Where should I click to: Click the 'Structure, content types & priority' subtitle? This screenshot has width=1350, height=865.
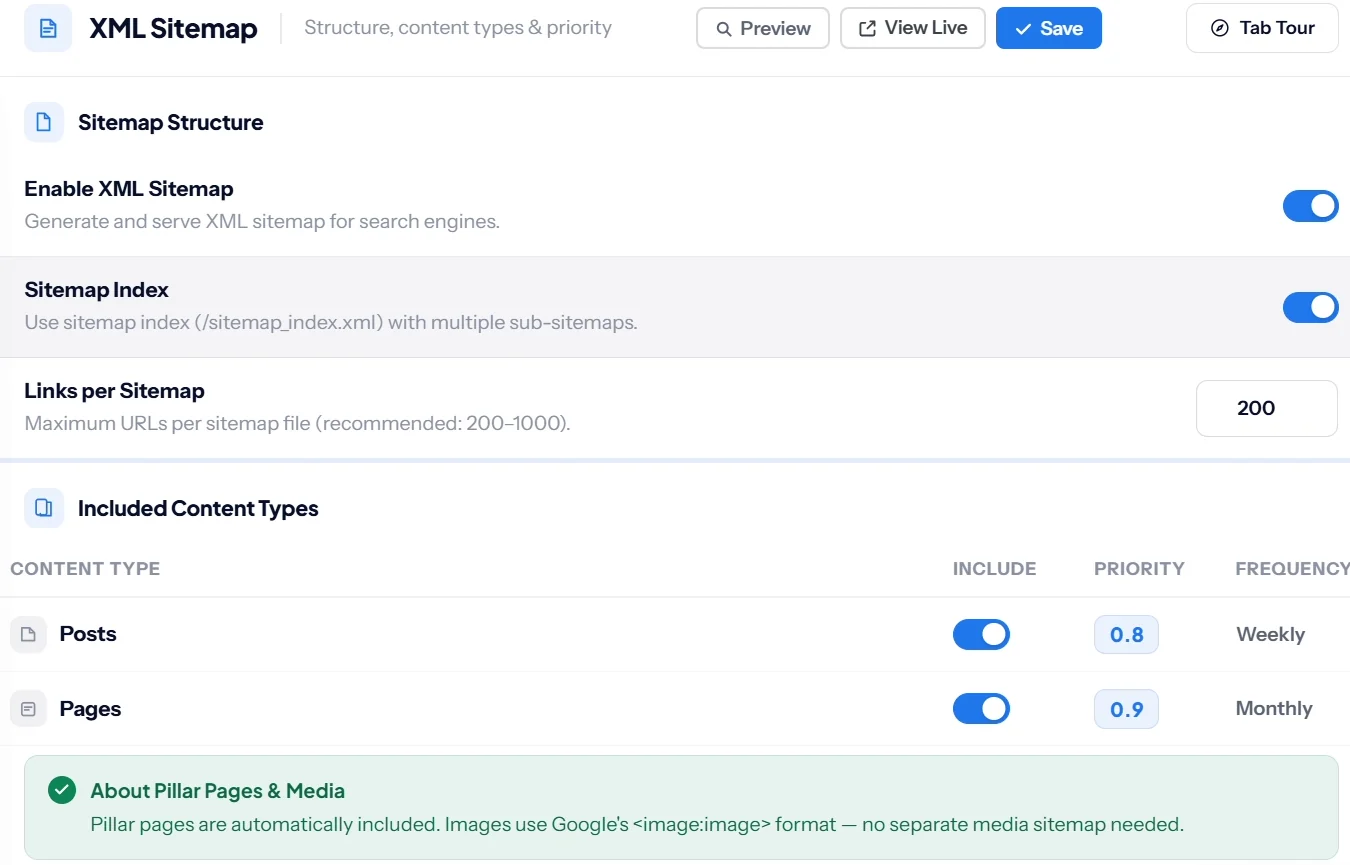[458, 28]
